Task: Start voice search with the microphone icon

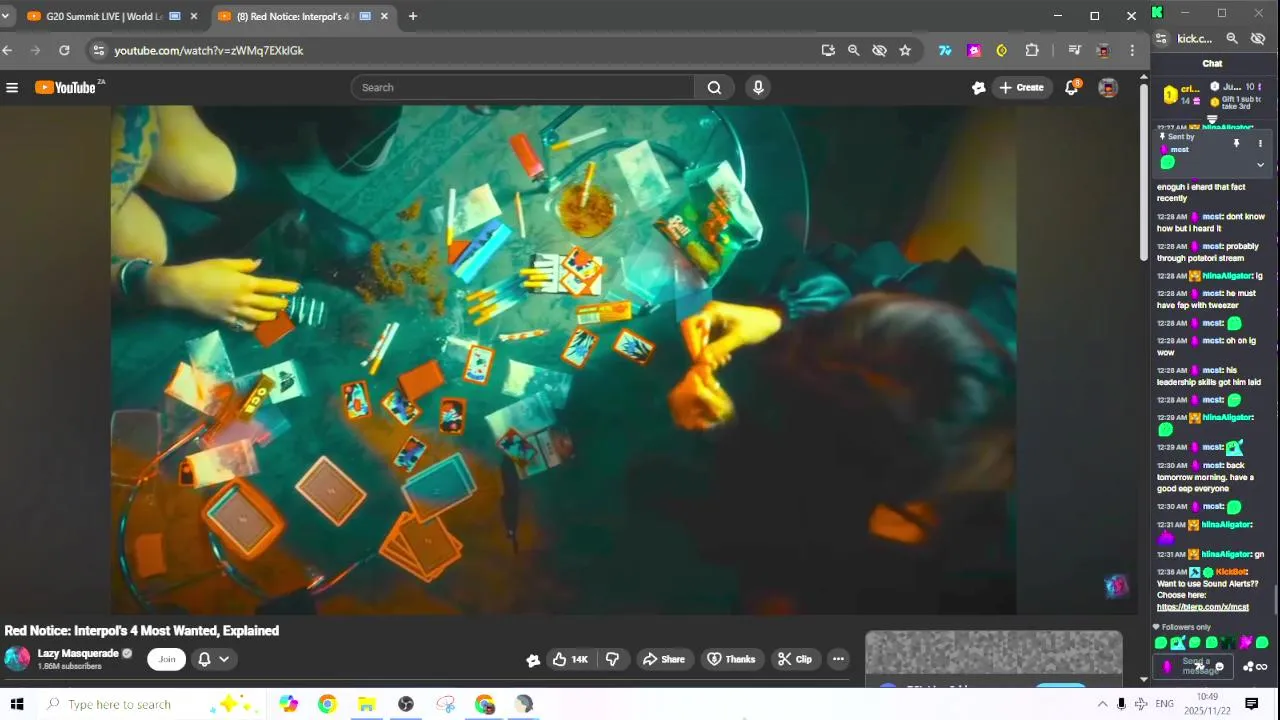Action: click(x=758, y=88)
